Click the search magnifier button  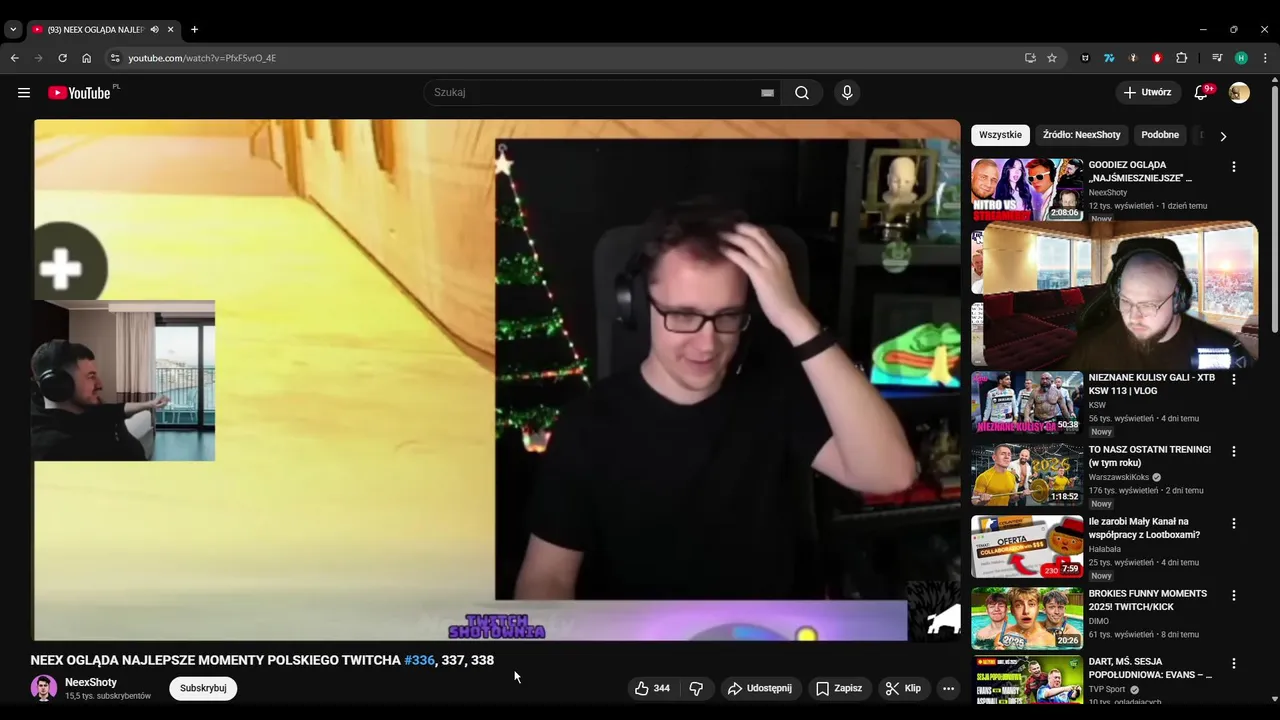[x=802, y=93]
